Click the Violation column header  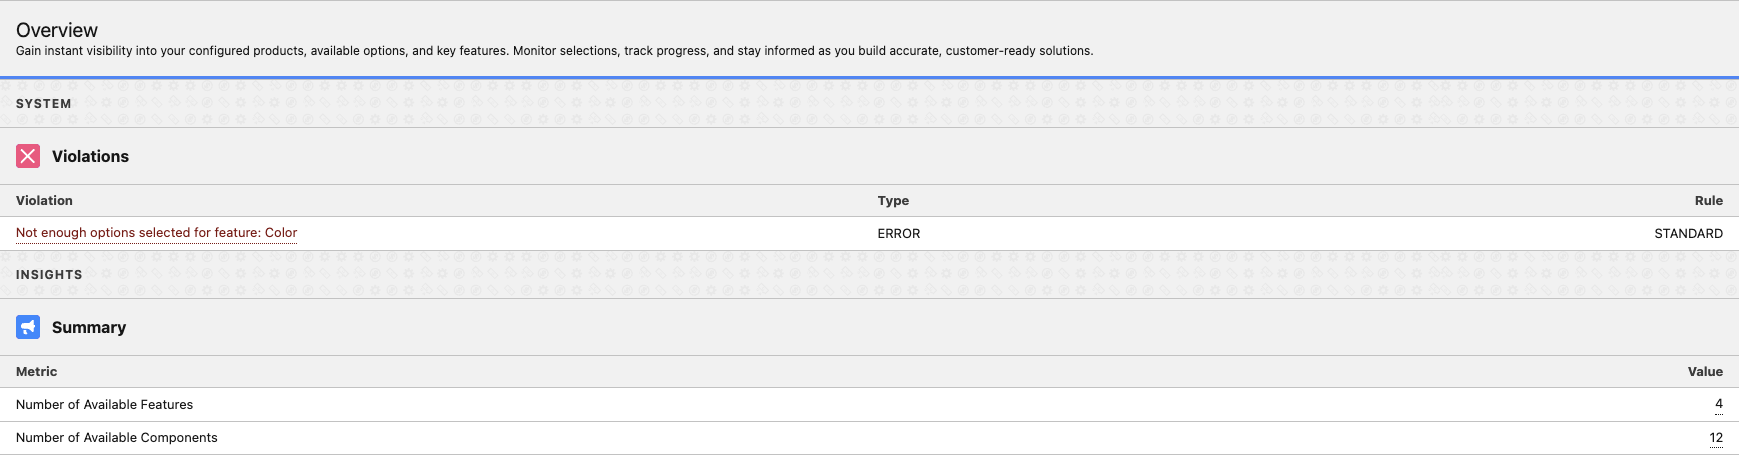(44, 200)
